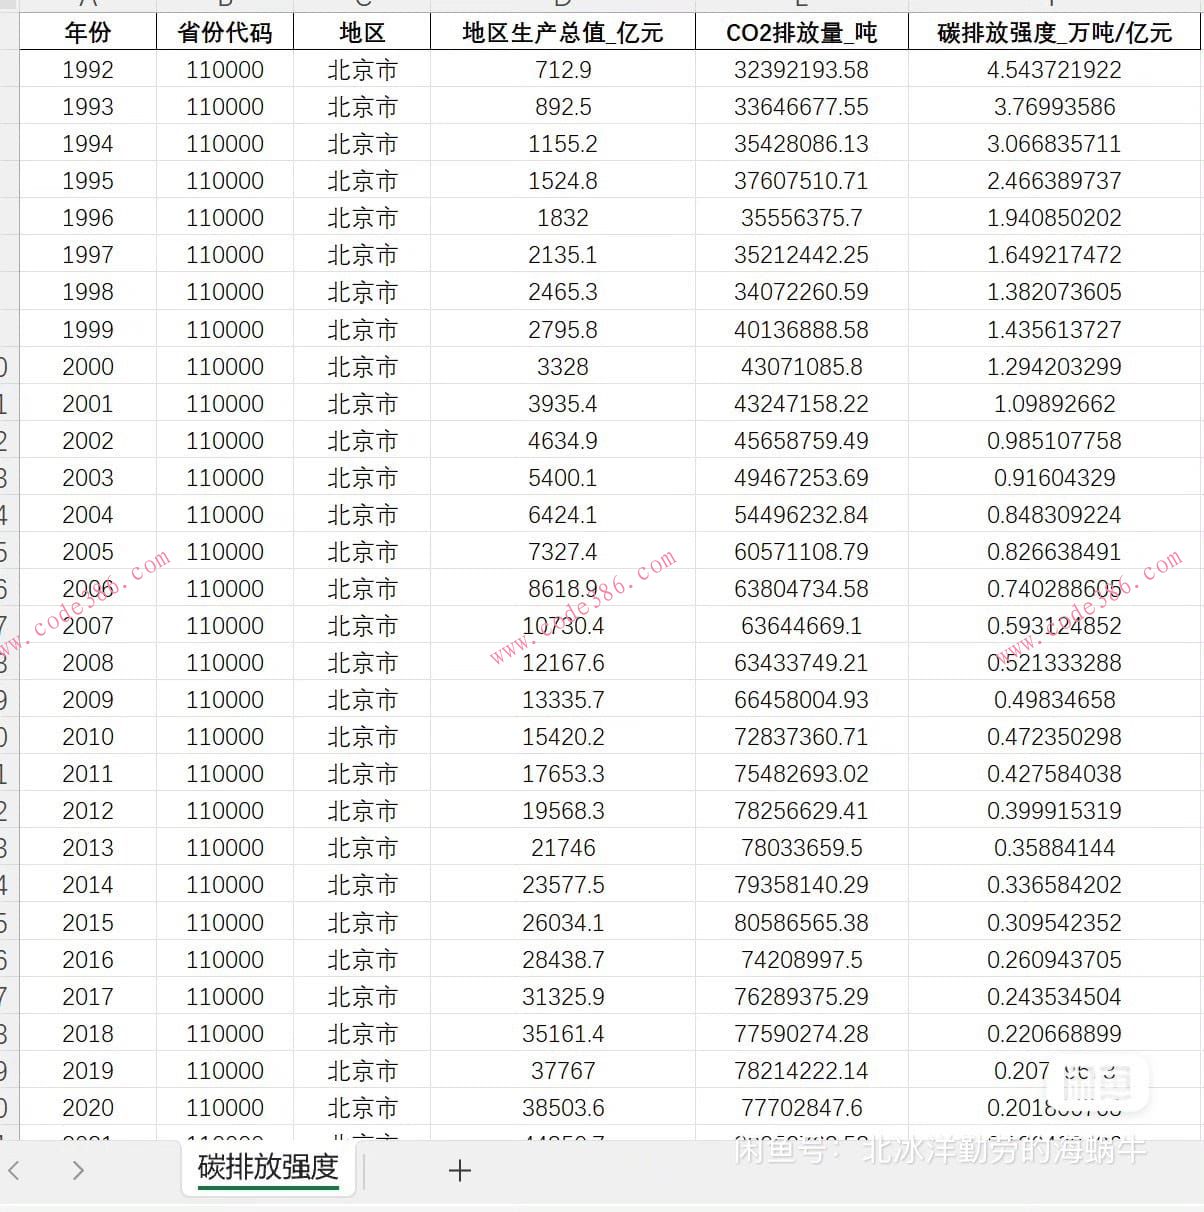Click the 地区 column header
Viewport: 1204px width, 1212px height.
(360, 31)
